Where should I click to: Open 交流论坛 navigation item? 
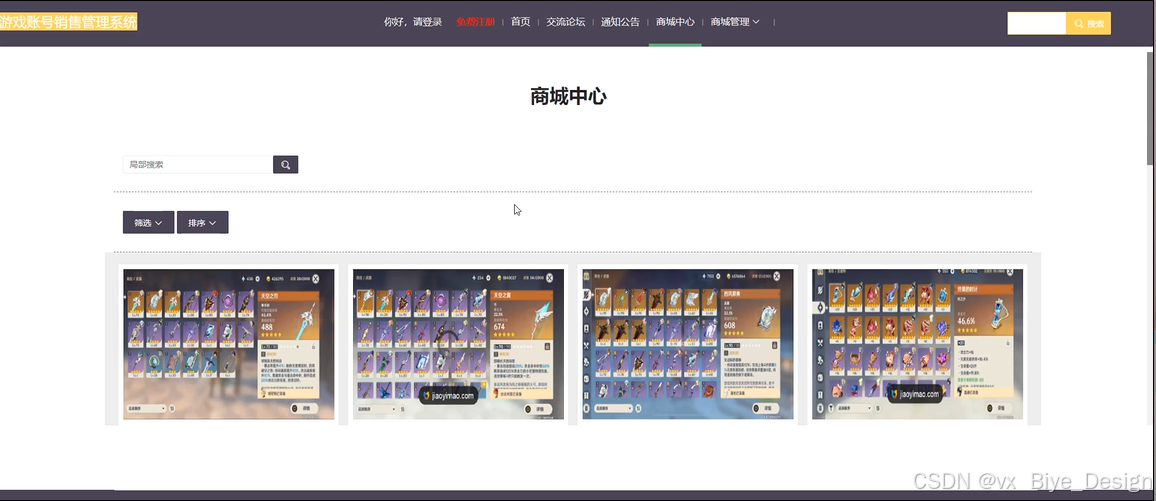tap(565, 22)
